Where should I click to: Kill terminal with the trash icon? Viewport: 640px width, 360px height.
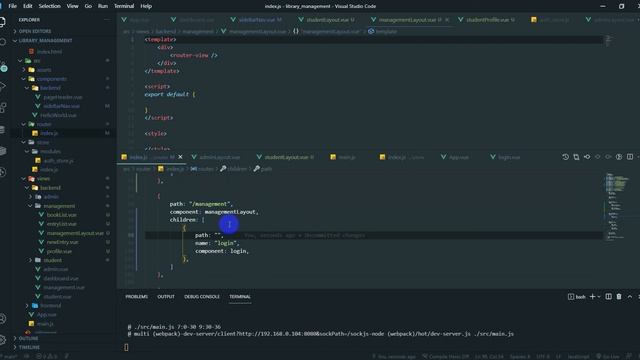(619, 297)
